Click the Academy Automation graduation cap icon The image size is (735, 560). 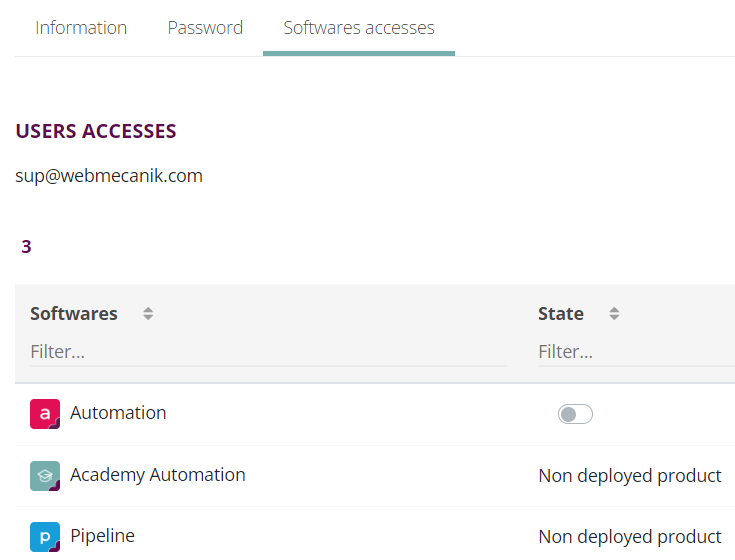(45, 476)
